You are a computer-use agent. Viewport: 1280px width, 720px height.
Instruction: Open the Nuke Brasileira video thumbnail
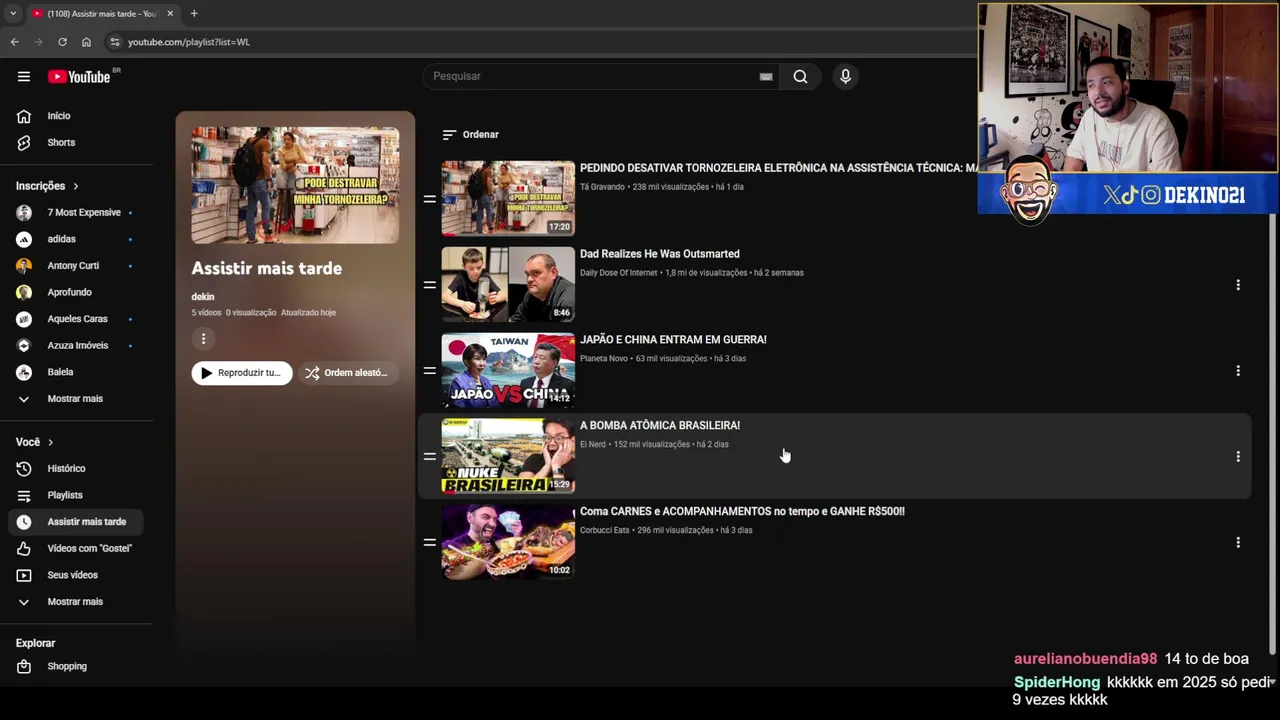tap(508, 456)
